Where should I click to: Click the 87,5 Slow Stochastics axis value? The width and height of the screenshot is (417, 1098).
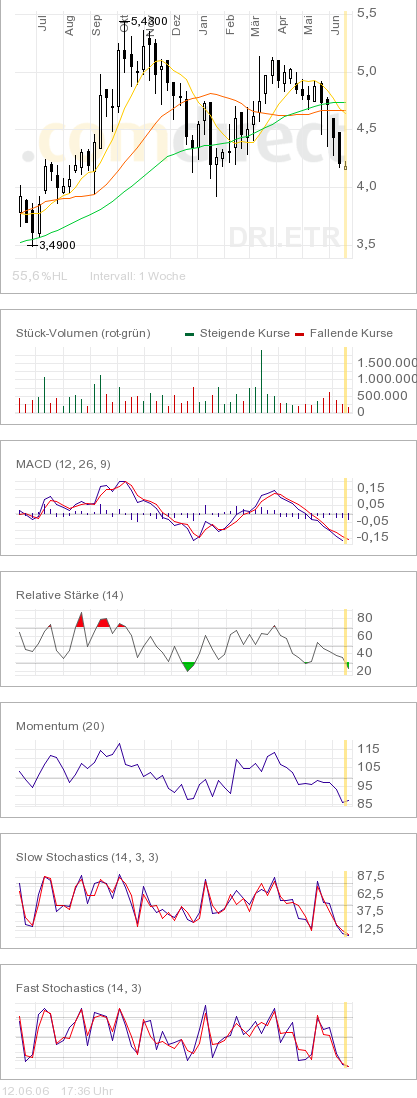pyautogui.click(x=370, y=876)
